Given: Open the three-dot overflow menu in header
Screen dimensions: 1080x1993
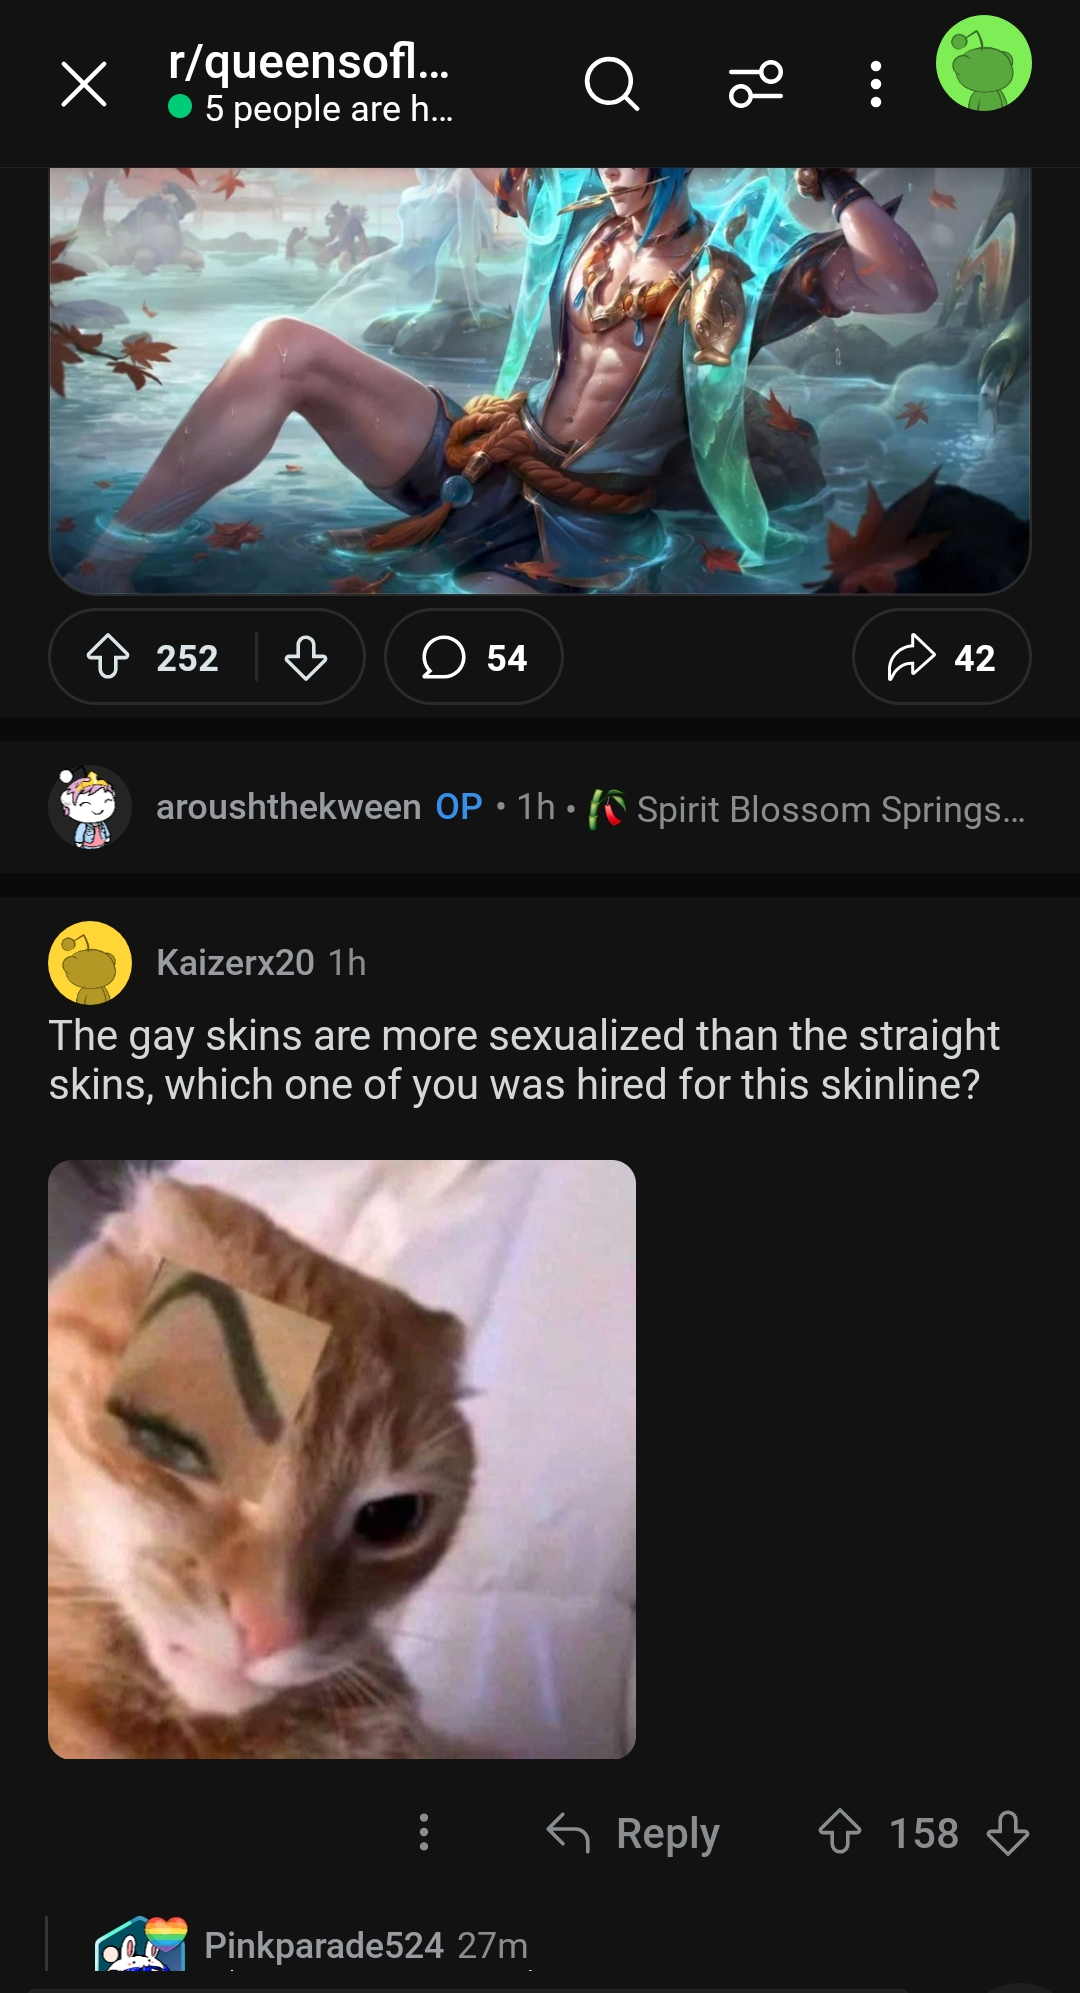Looking at the screenshot, I should tap(876, 84).
